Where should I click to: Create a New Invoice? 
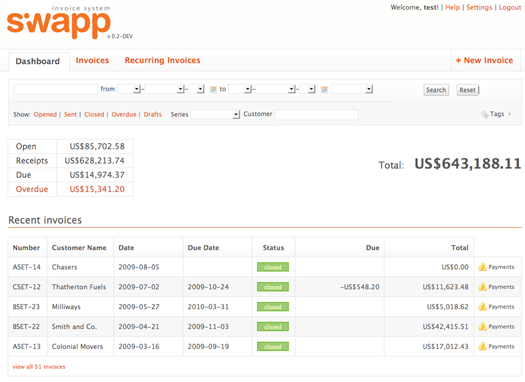tap(484, 60)
